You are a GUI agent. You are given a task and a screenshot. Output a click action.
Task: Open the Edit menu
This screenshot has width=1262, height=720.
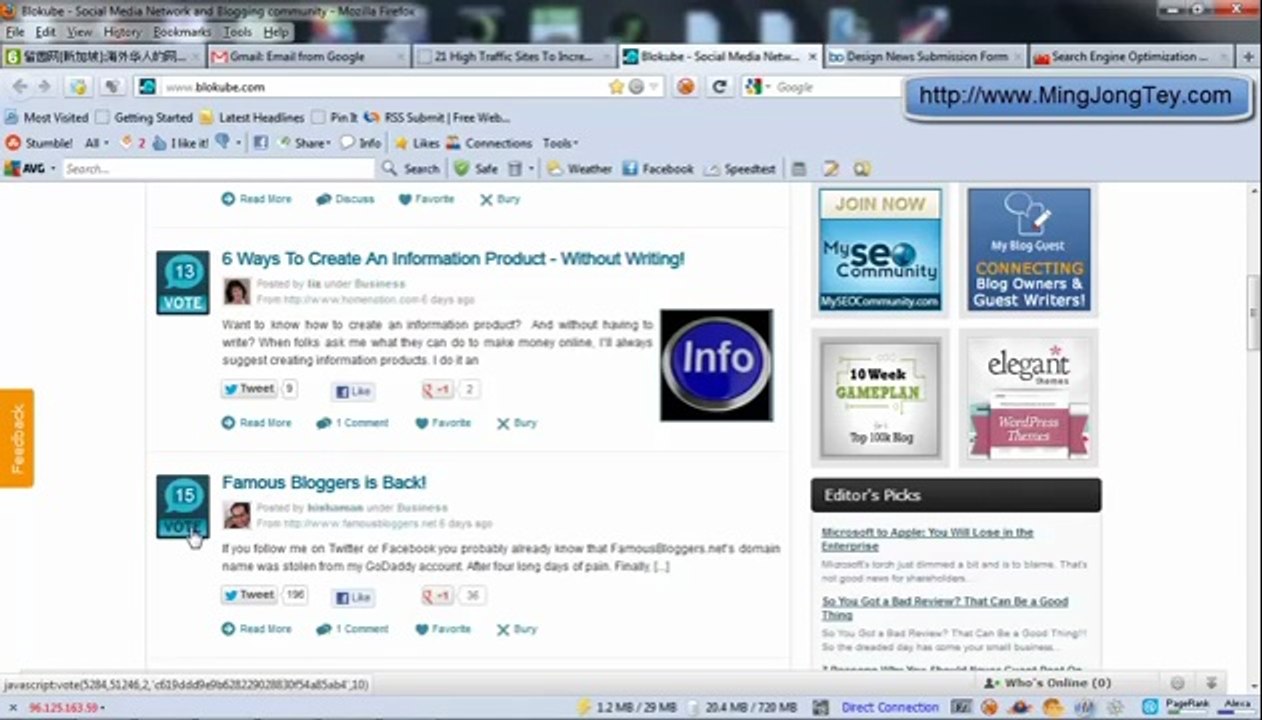[x=45, y=32]
